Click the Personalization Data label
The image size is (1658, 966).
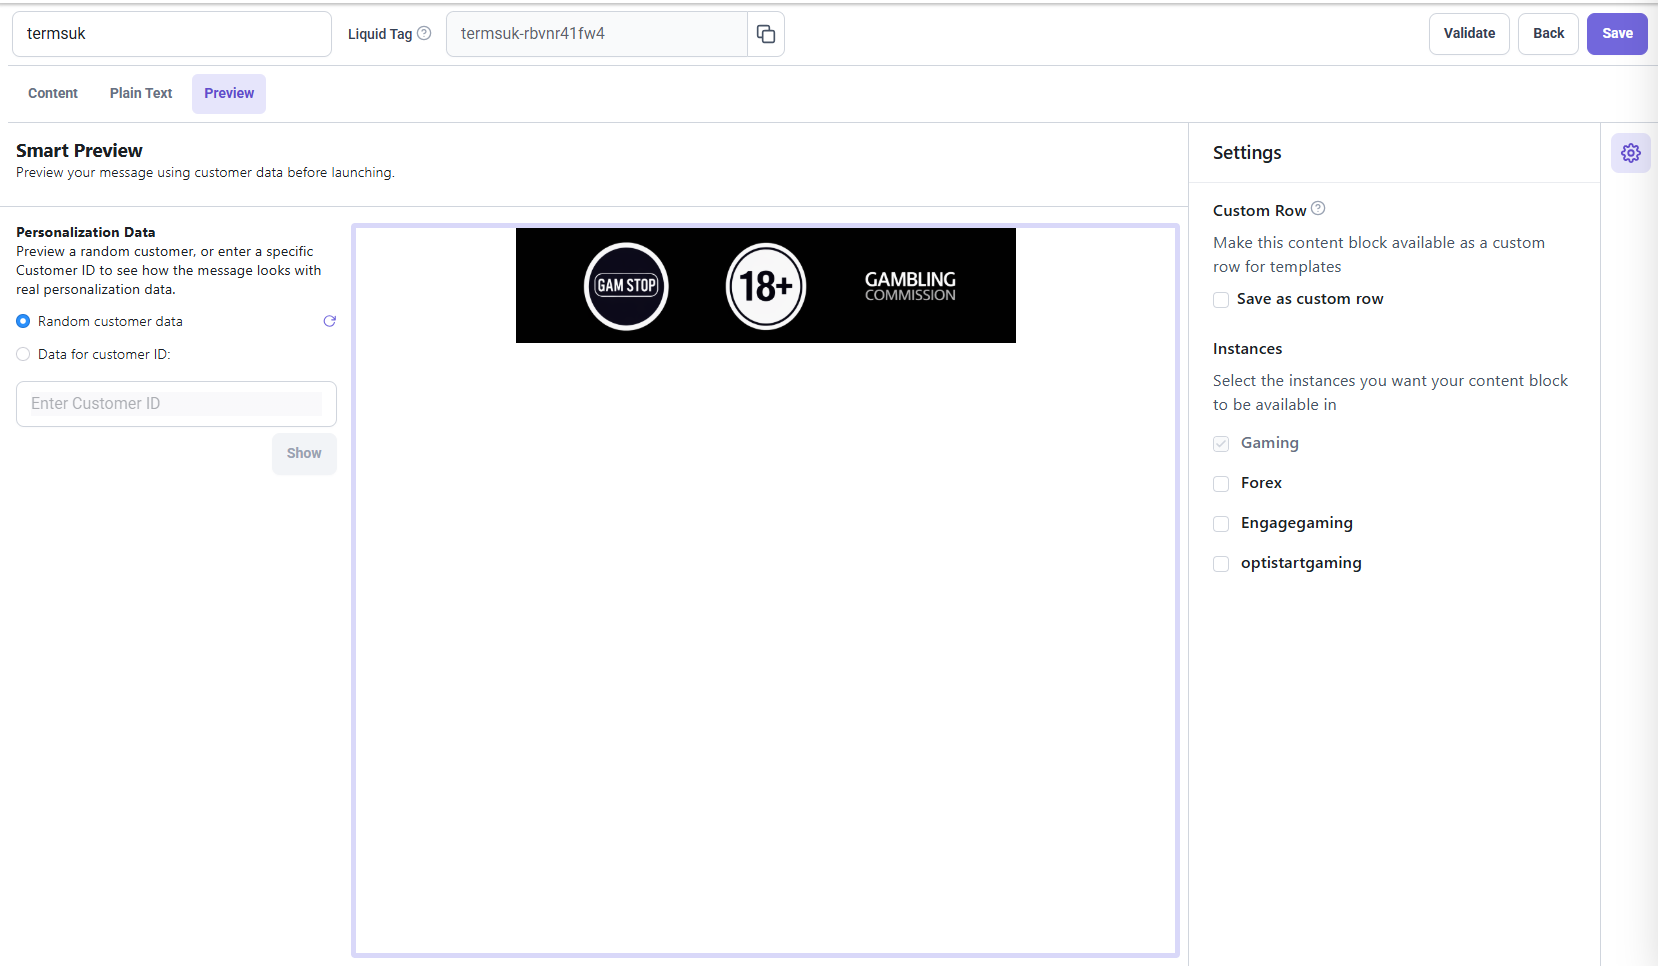click(86, 232)
